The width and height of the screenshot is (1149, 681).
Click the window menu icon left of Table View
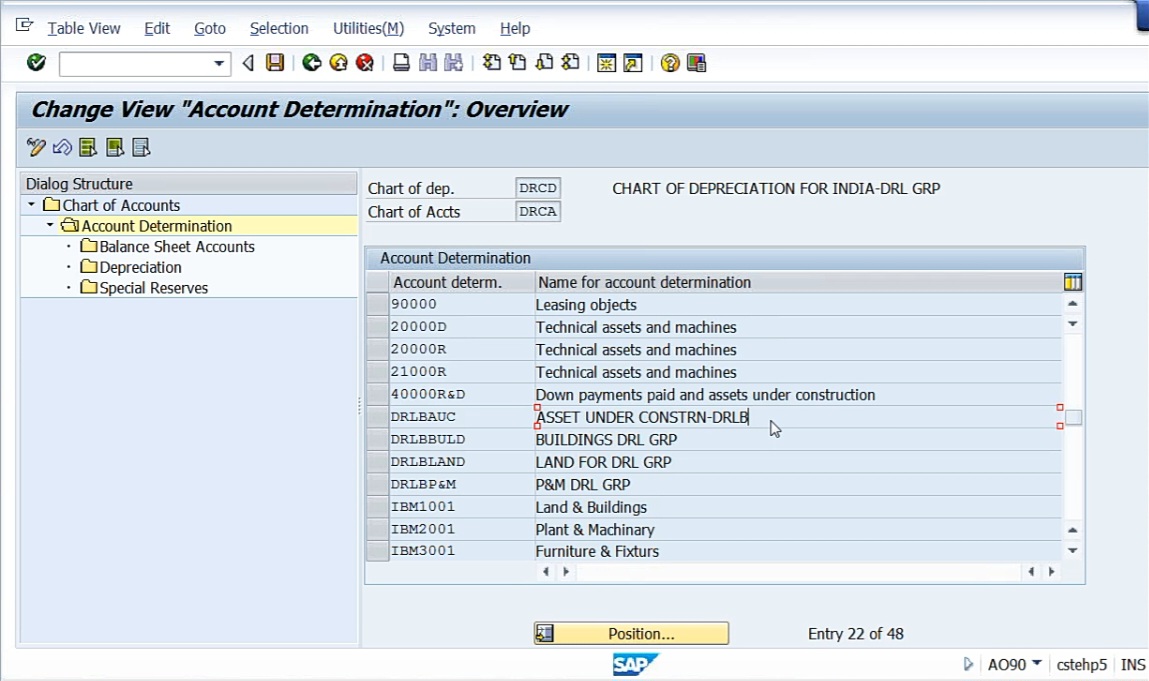(24, 26)
